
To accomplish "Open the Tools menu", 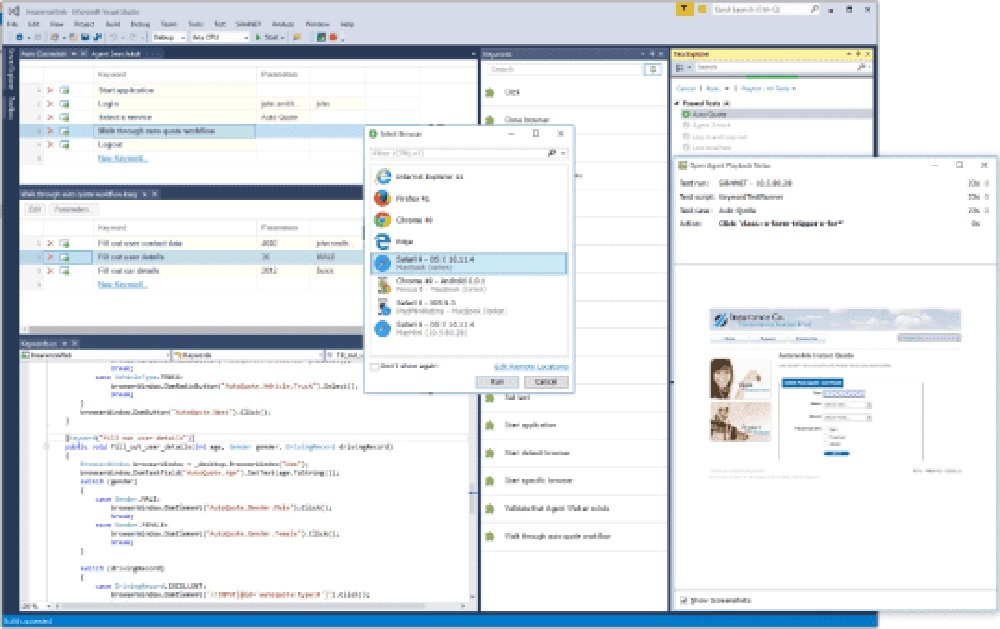I will tap(196, 24).
